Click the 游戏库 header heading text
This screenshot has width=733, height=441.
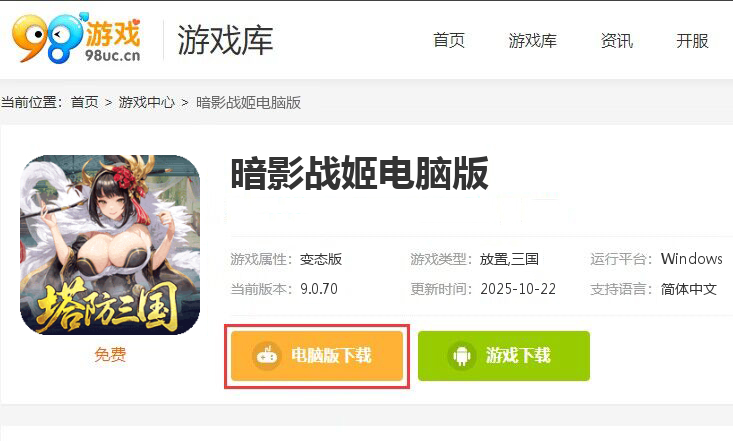[225, 40]
